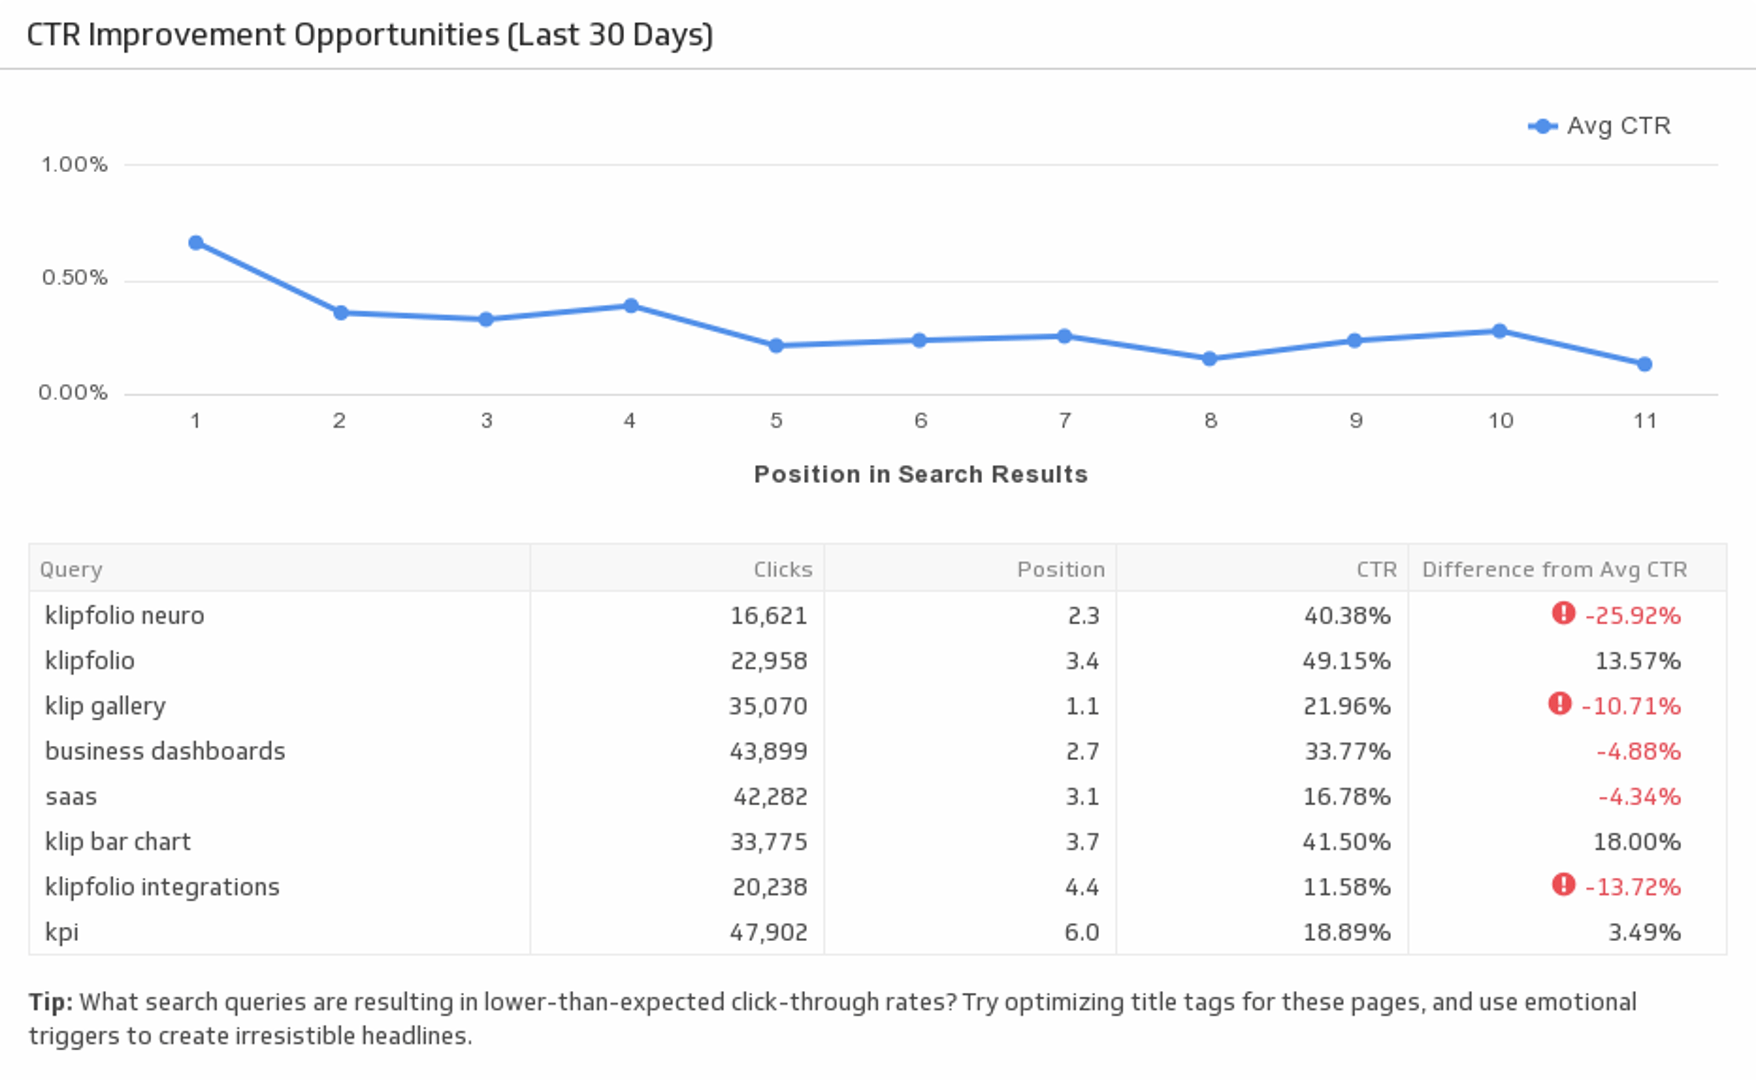Screen dimensions: 1756x1080
Task: Click the CTR Improvement Opportunities title
Action: (x=369, y=35)
